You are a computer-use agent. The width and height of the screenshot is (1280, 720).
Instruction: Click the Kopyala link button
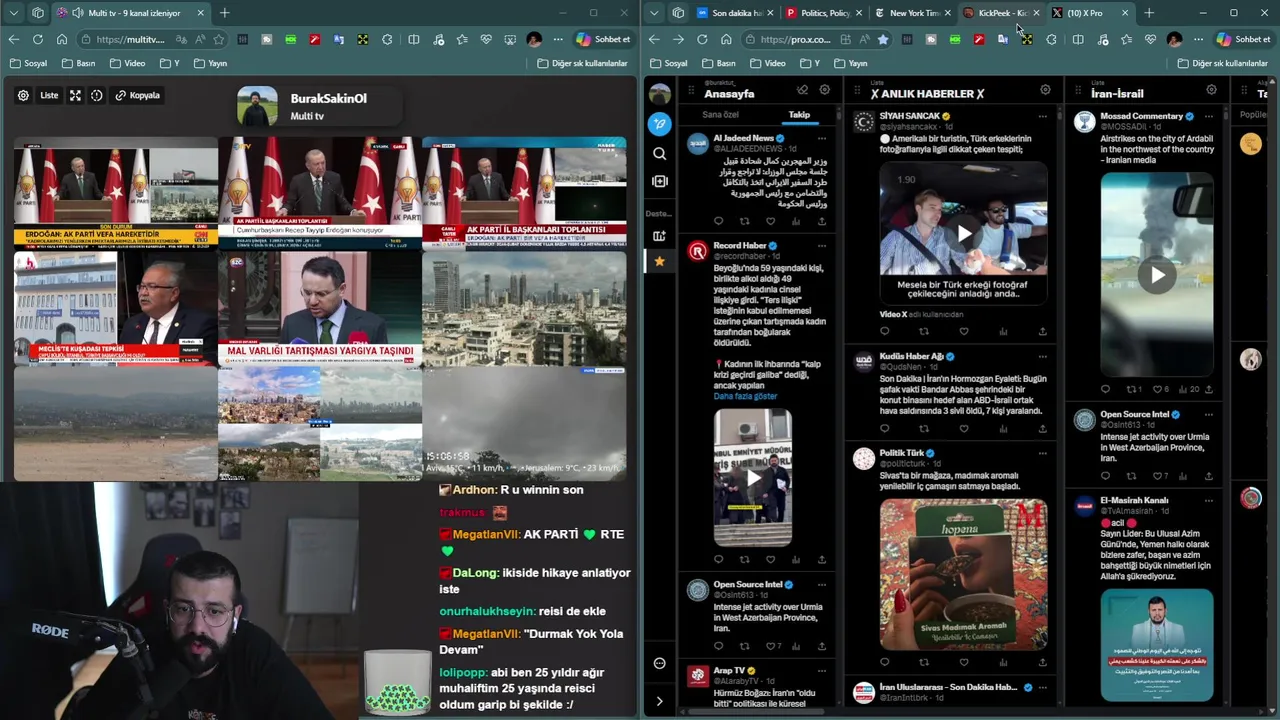138,95
